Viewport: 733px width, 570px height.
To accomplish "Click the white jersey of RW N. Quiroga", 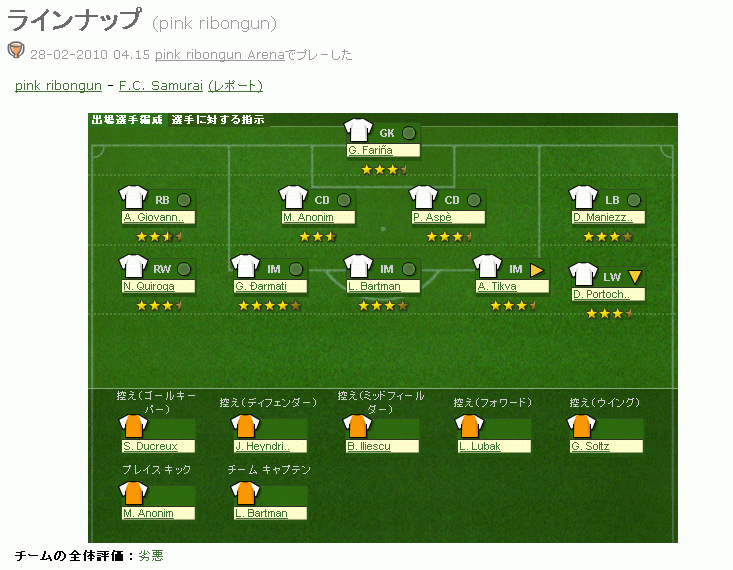I will pyautogui.click(x=133, y=268).
